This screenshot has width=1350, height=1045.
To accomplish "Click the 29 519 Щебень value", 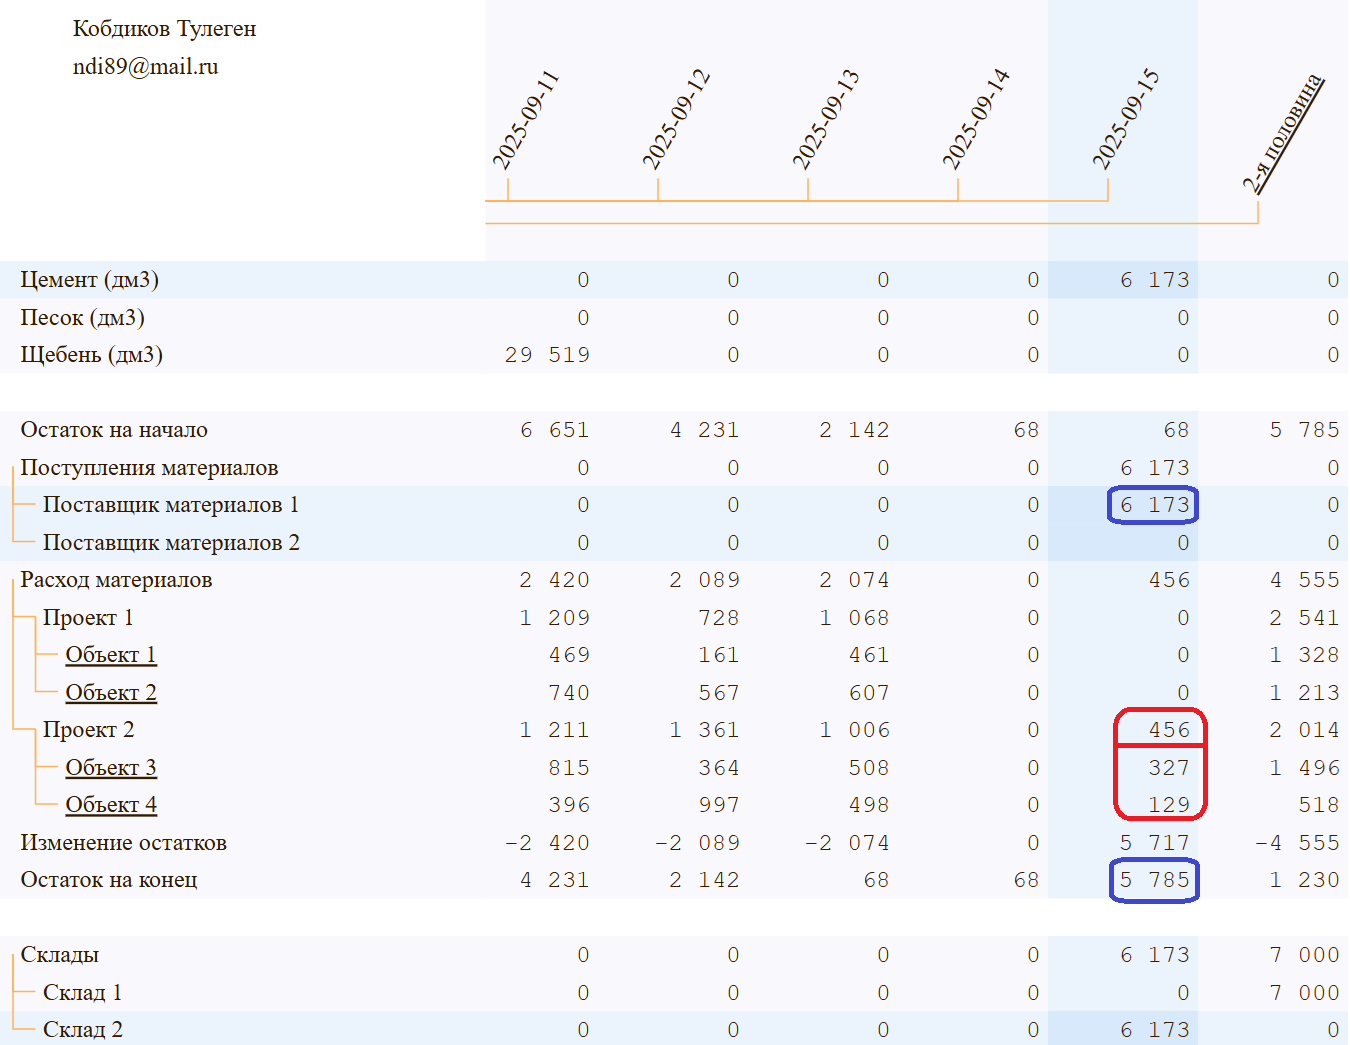I will click(x=547, y=355).
